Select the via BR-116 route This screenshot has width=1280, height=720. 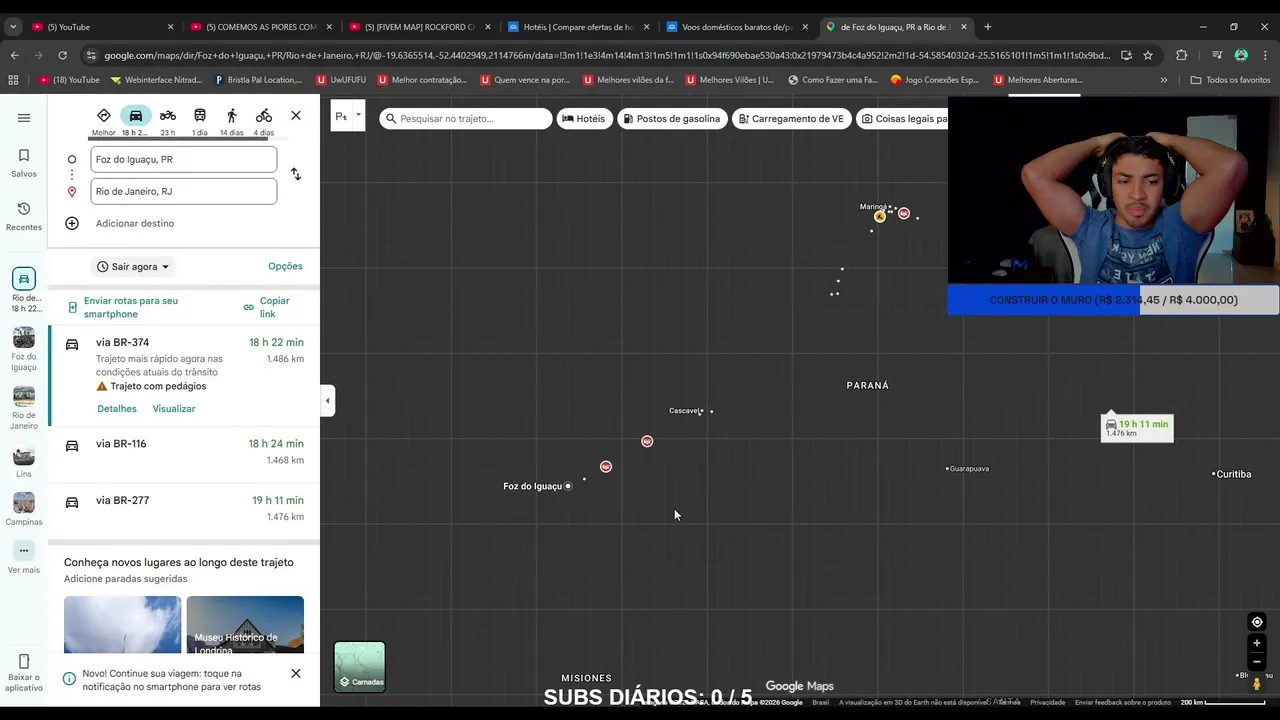(184, 452)
